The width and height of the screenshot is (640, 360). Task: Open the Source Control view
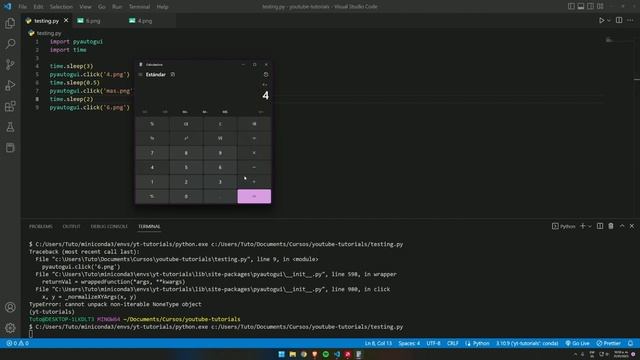10,64
